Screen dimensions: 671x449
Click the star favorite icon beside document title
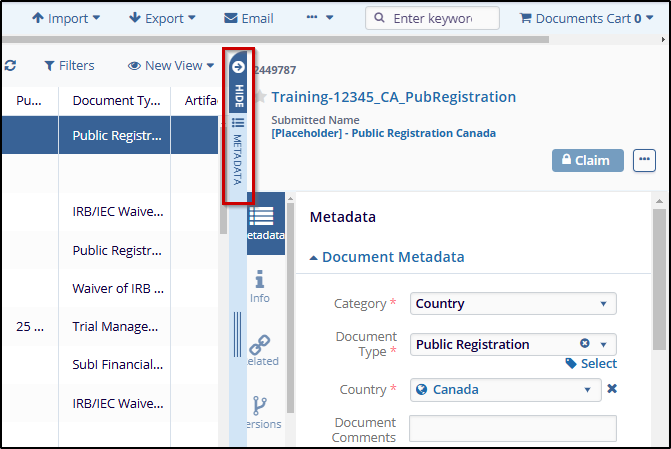click(x=260, y=97)
